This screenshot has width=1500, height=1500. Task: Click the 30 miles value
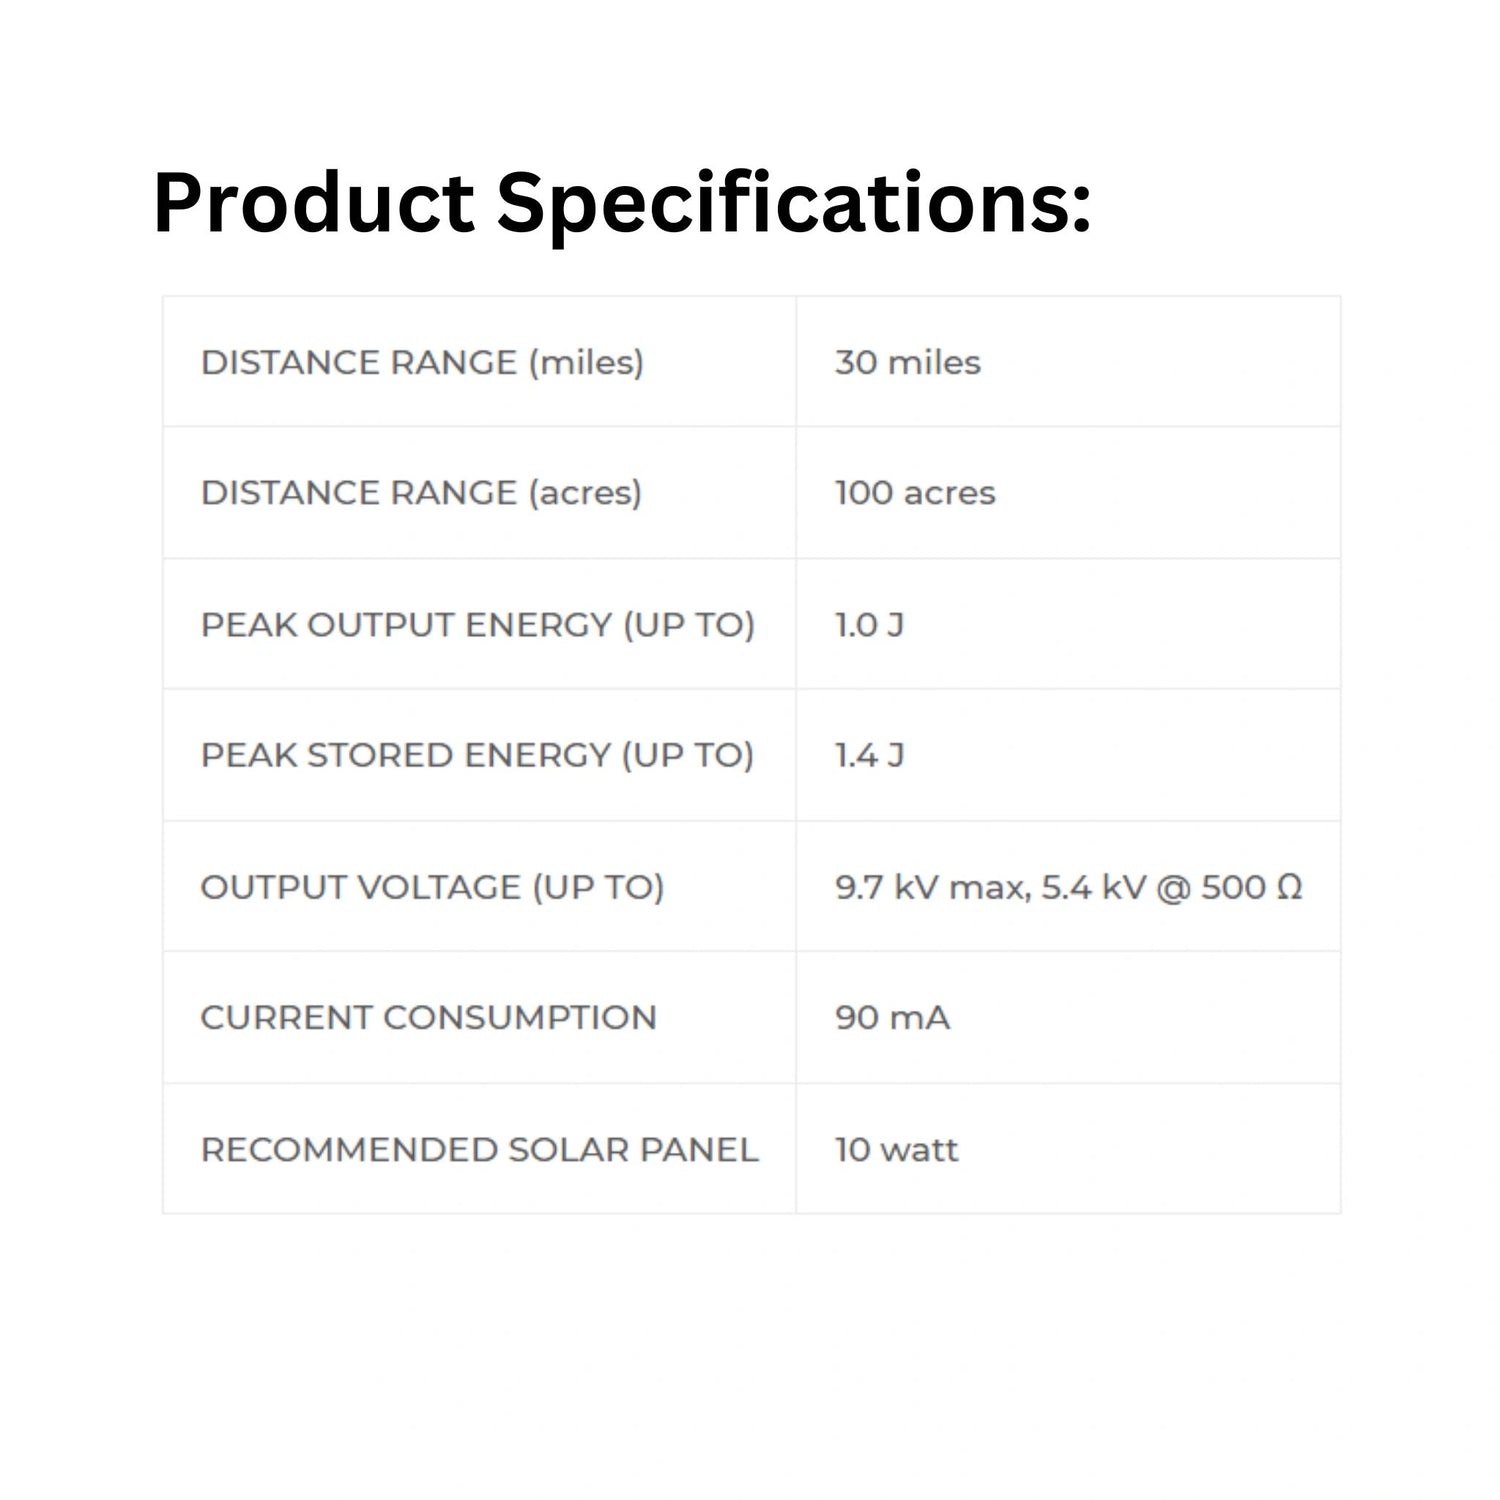[907, 362]
